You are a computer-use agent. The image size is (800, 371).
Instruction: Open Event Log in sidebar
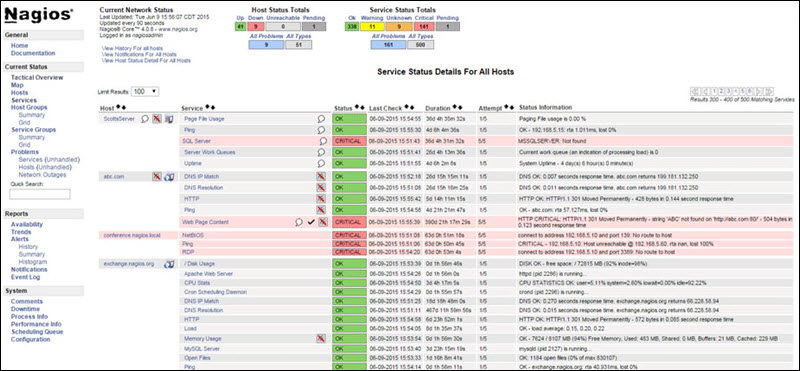click(26, 277)
